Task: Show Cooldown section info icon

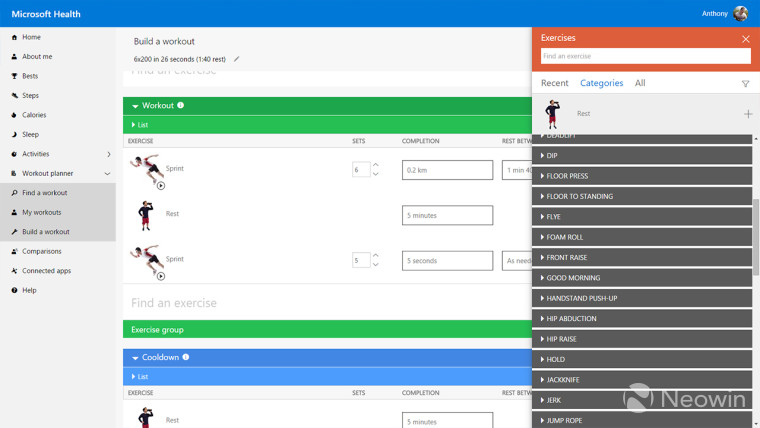Action: (x=186, y=357)
